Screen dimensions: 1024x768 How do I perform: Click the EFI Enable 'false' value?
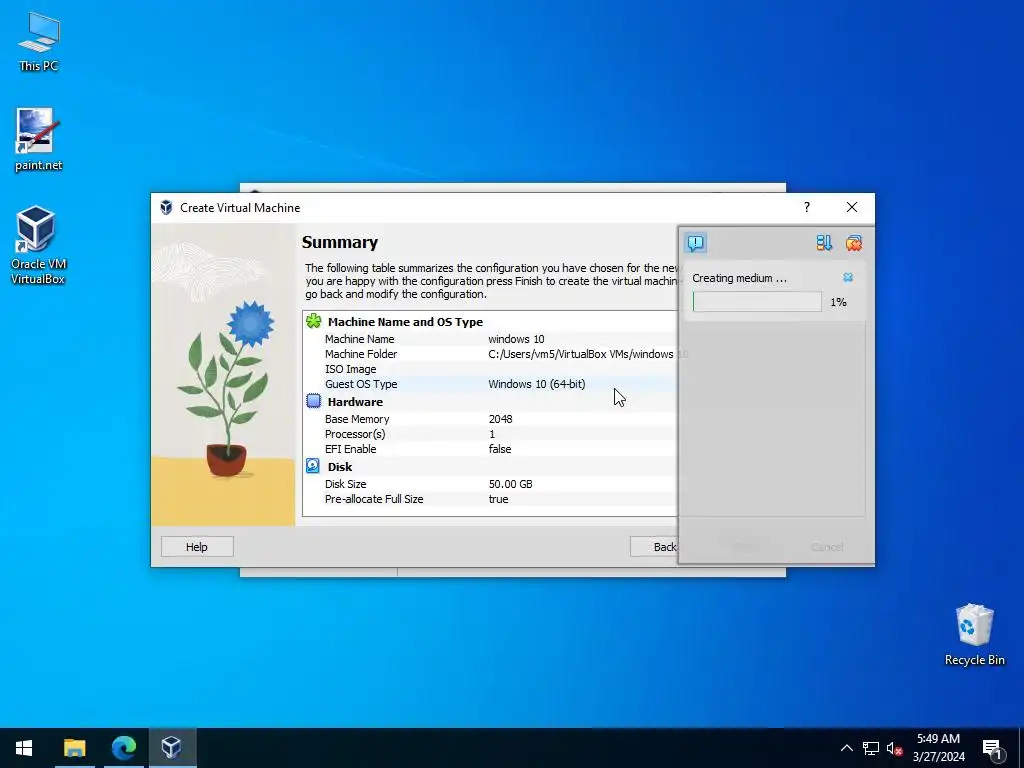500,449
